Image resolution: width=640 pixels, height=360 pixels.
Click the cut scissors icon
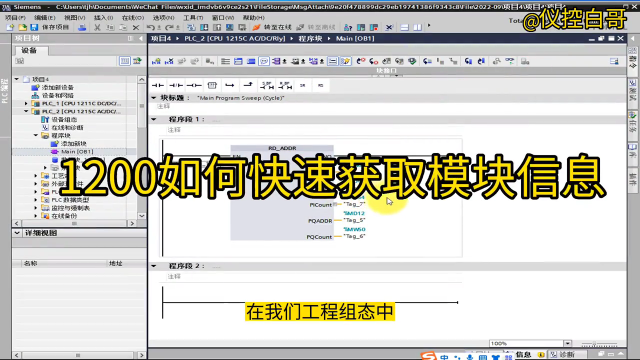[x=97, y=27]
